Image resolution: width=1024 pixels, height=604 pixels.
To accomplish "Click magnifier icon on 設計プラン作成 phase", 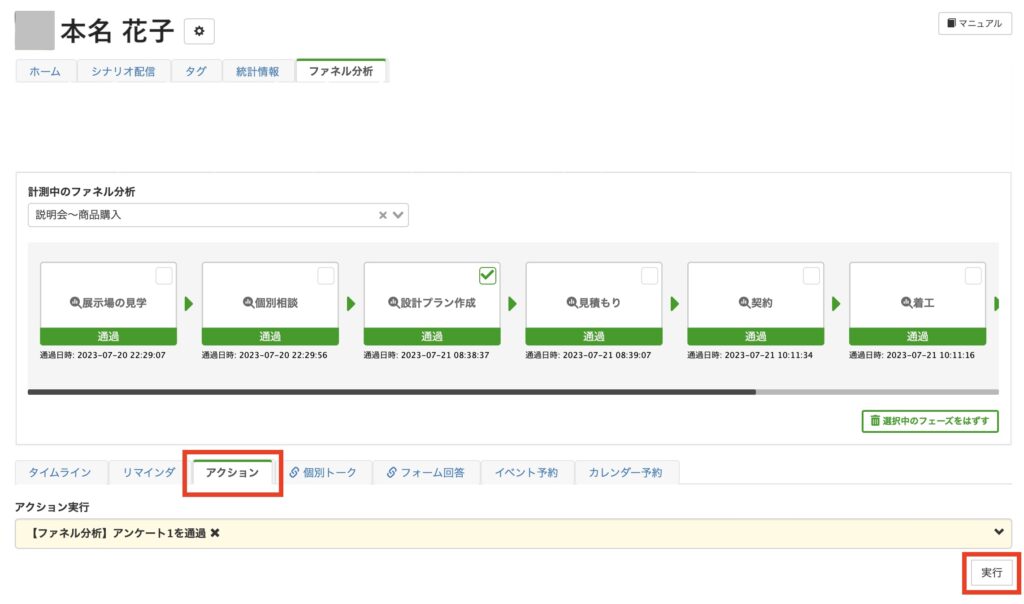I will [394, 303].
